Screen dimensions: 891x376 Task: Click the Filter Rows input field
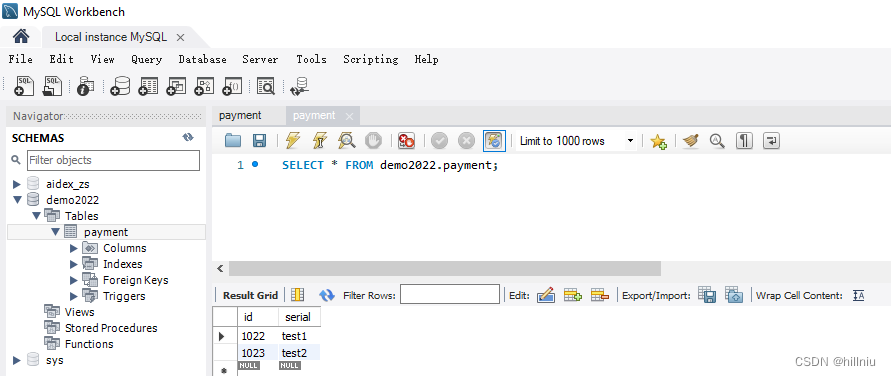tap(449, 295)
